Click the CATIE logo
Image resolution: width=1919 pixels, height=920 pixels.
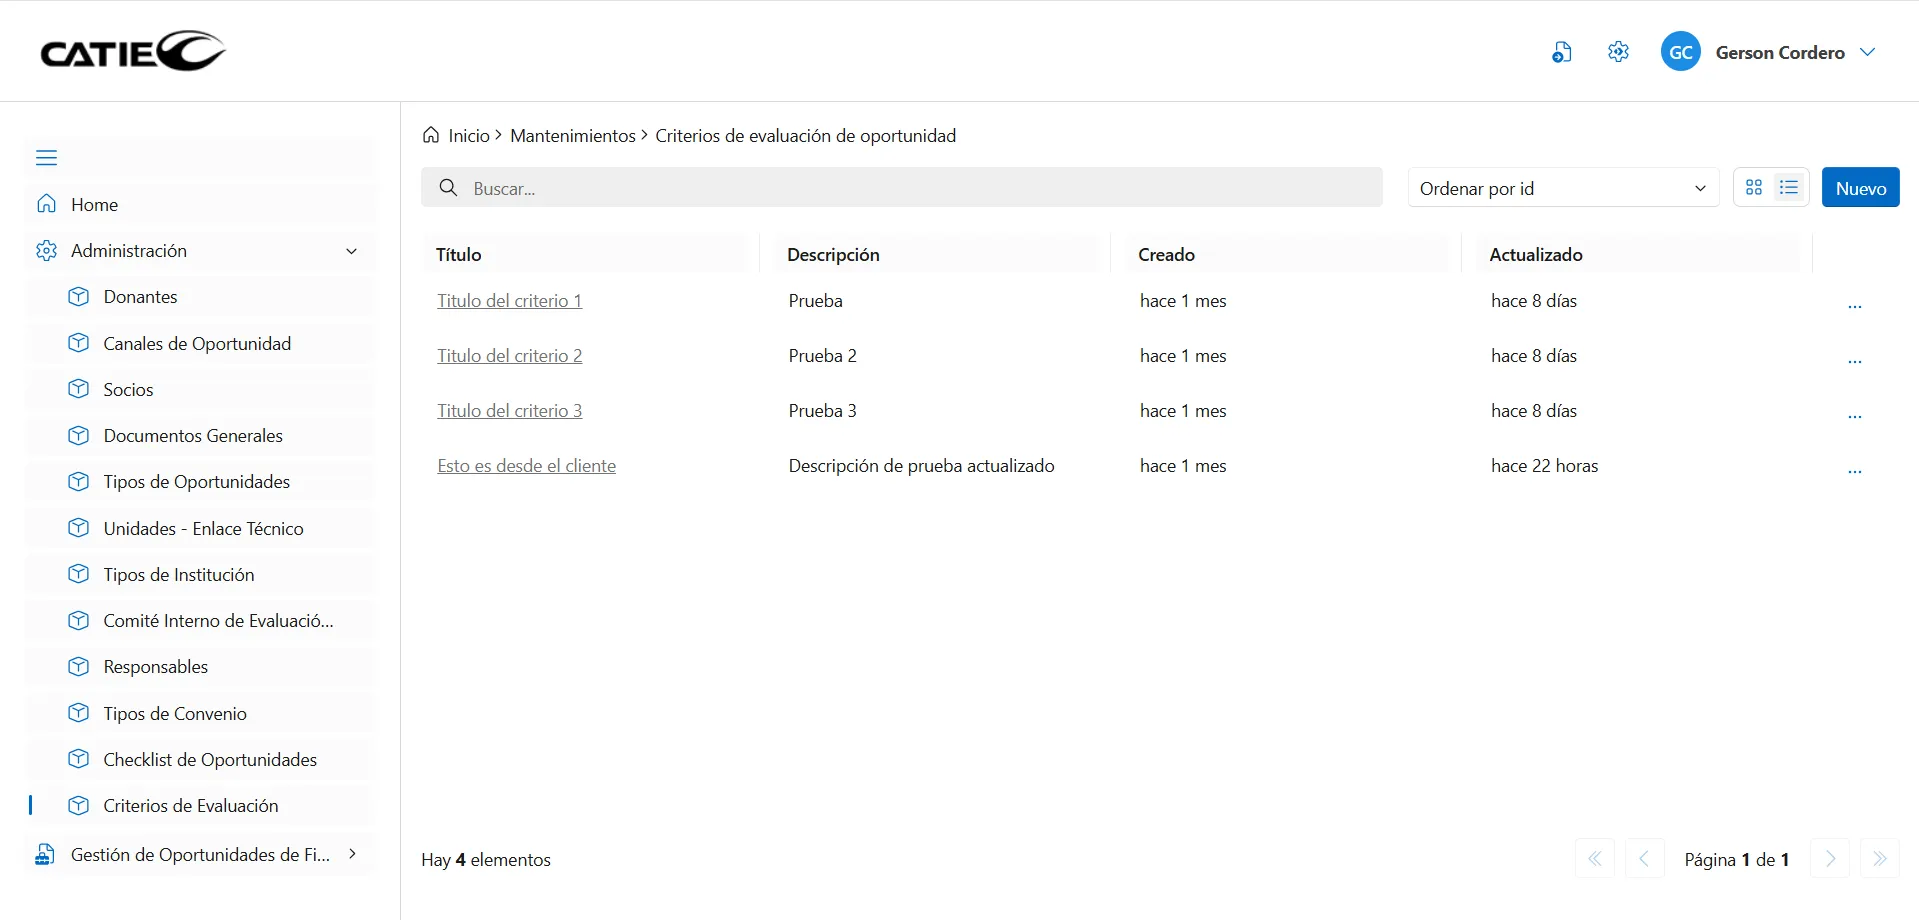click(133, 51)
